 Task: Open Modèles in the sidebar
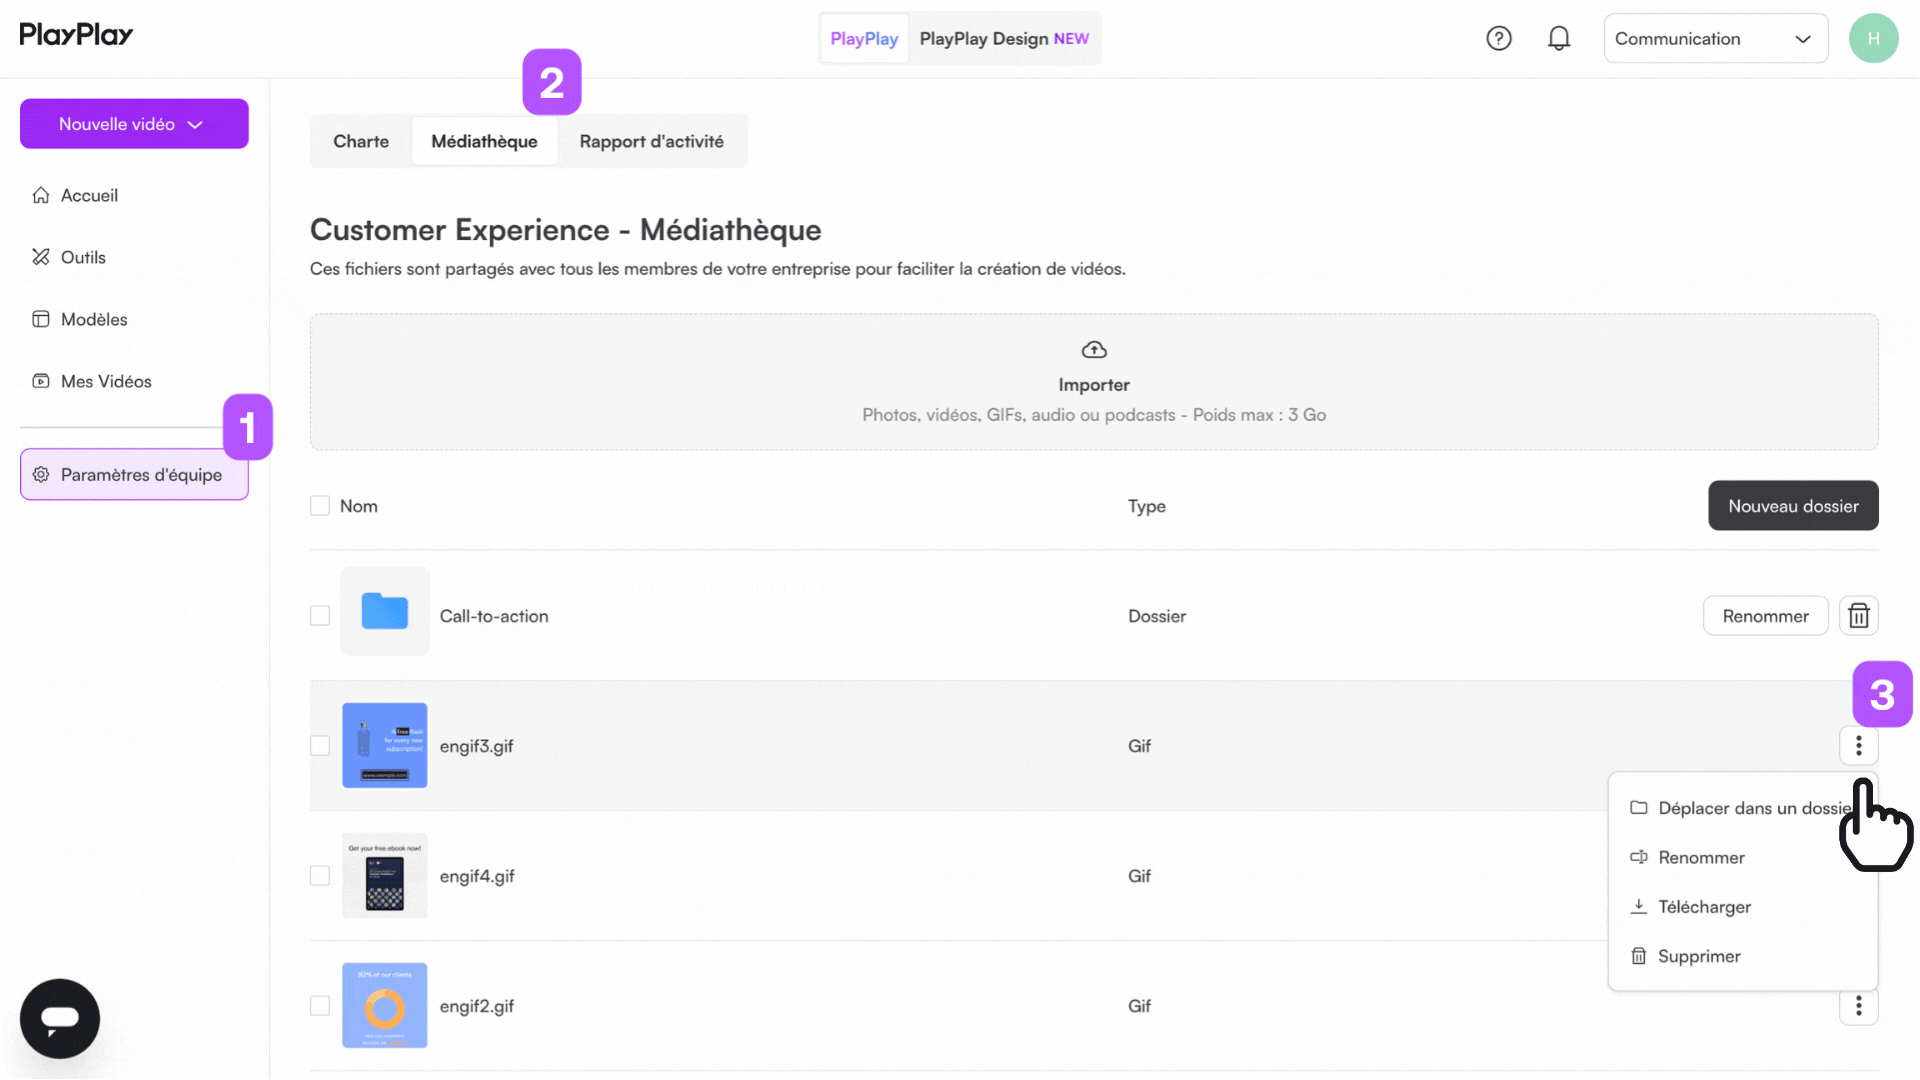134,319
